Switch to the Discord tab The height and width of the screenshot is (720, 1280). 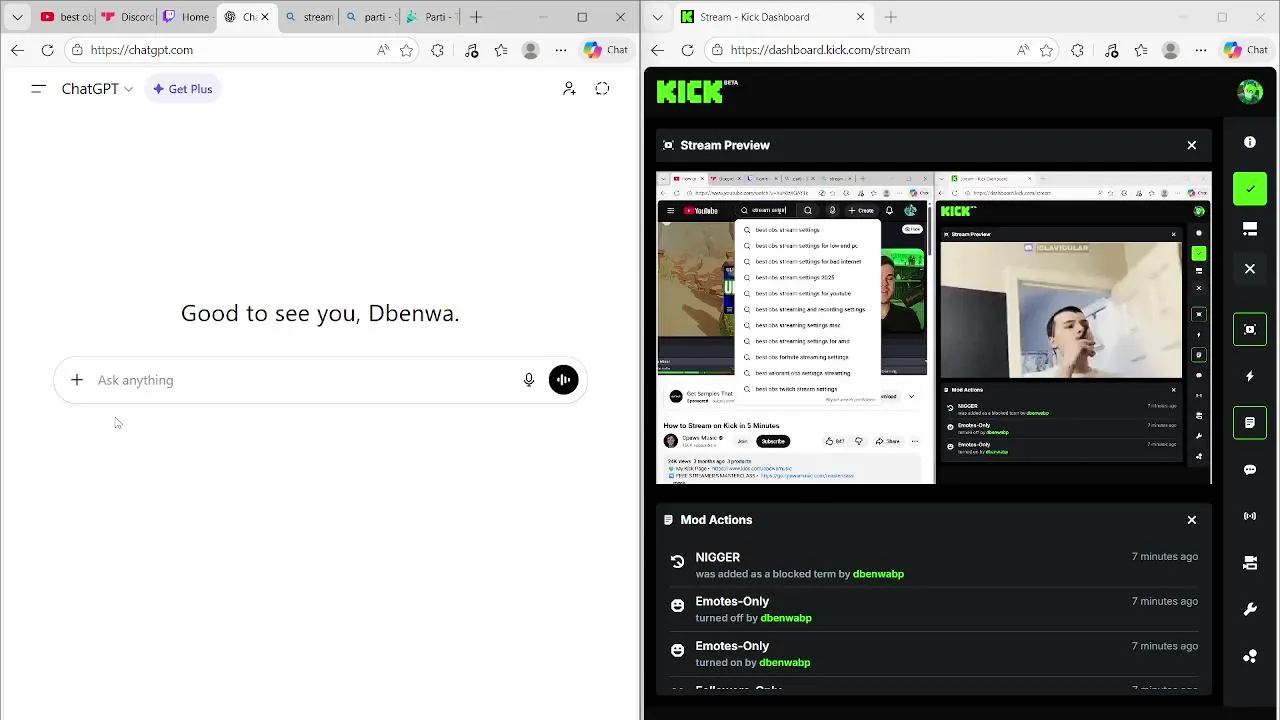[x=128, y=17]
